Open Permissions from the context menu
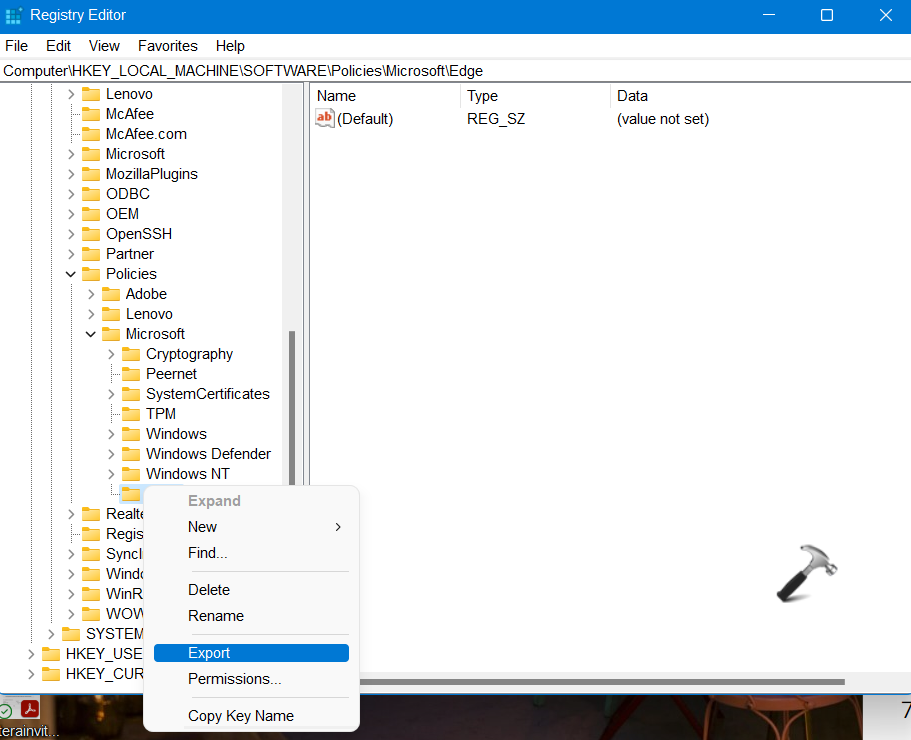The height and width of the screenshot is (740, 911). pos(234,678)
